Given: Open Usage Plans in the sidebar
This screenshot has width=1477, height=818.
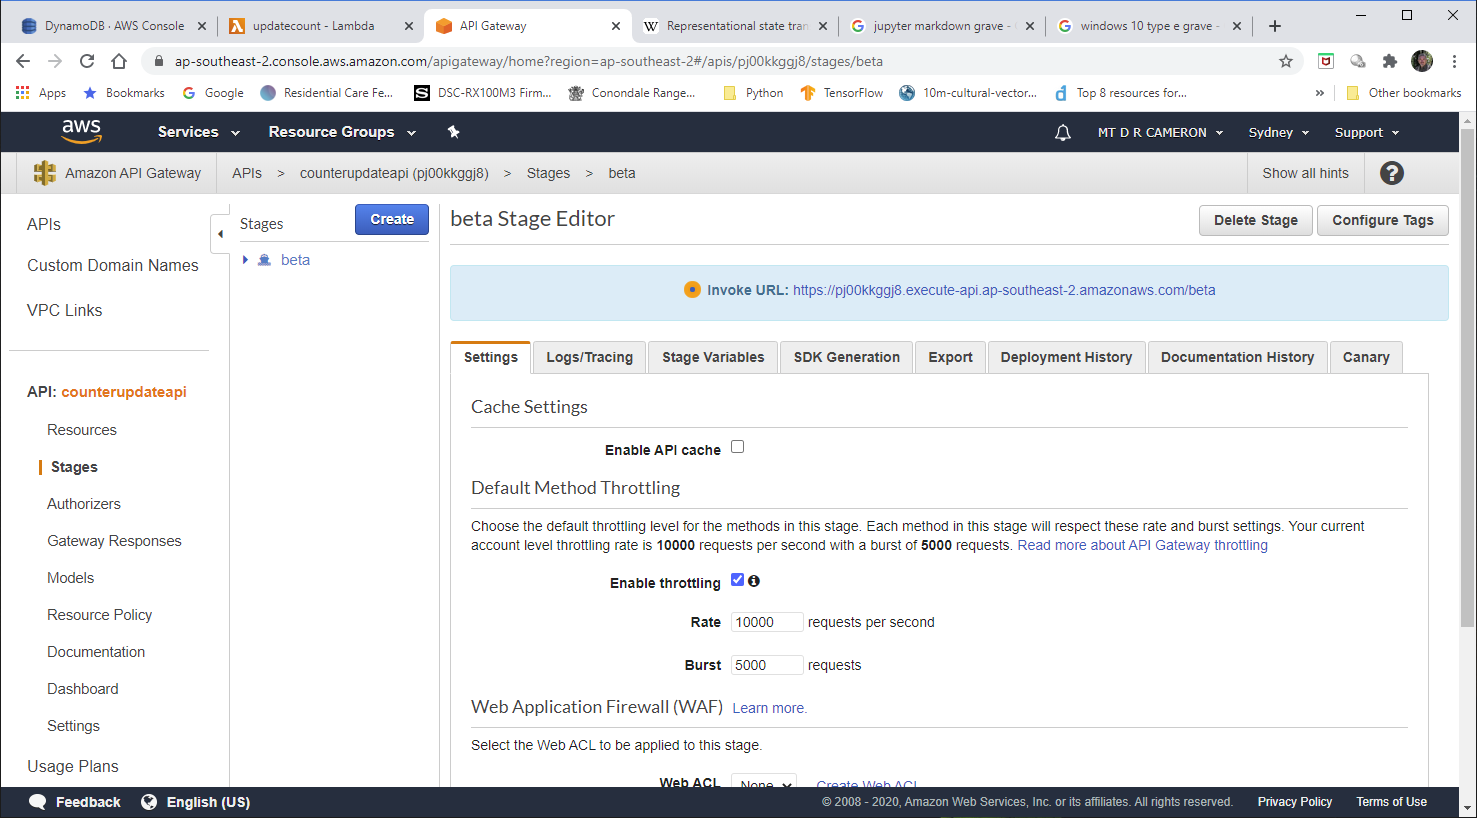Looking at the screenshot, I should (73, 766).
